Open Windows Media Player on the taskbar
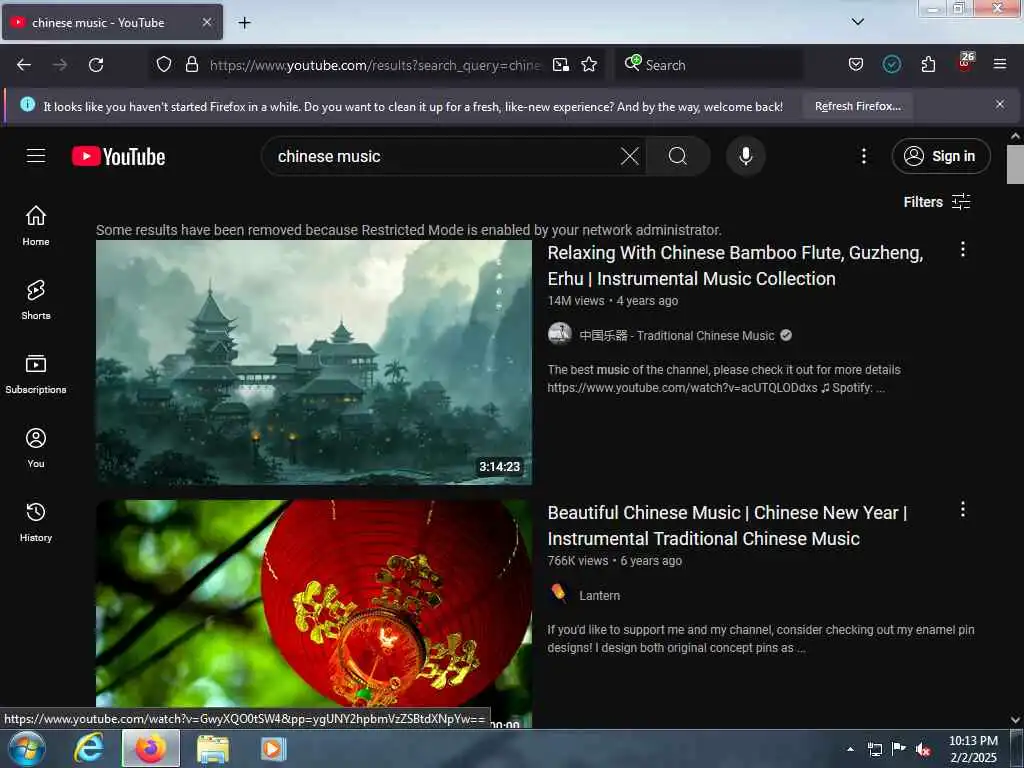 coord(274,748)
